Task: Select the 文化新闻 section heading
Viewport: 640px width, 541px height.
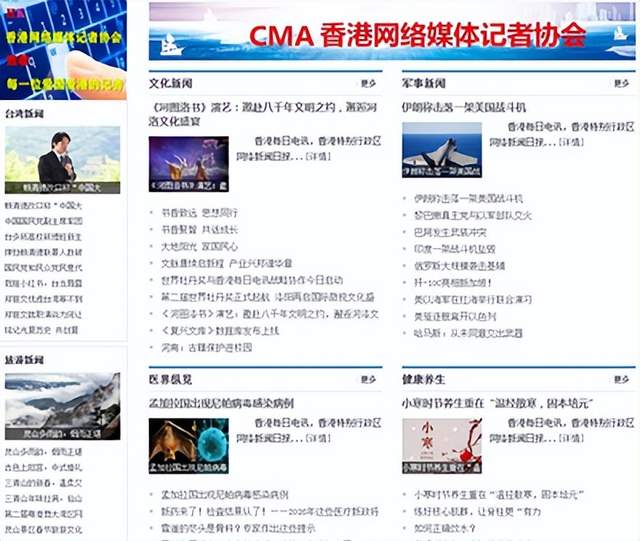Action: pos(171,83)
